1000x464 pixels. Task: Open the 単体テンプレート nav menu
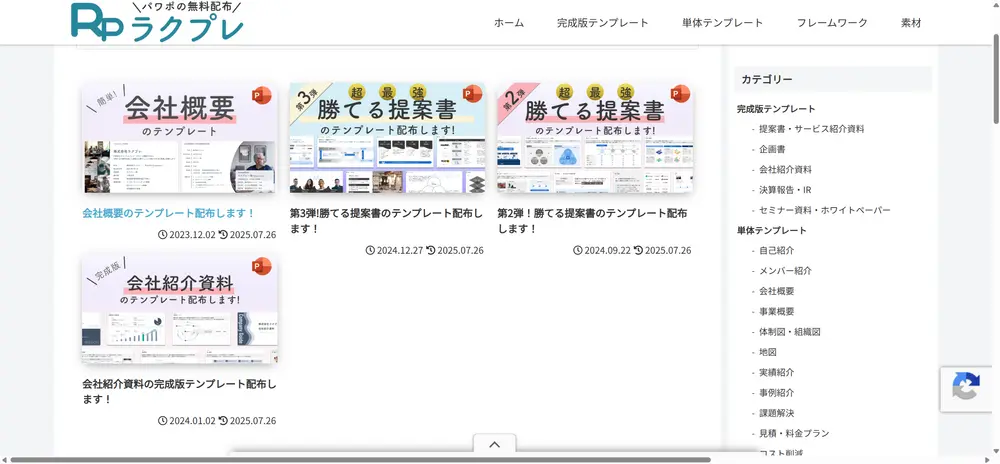(723, 23)
